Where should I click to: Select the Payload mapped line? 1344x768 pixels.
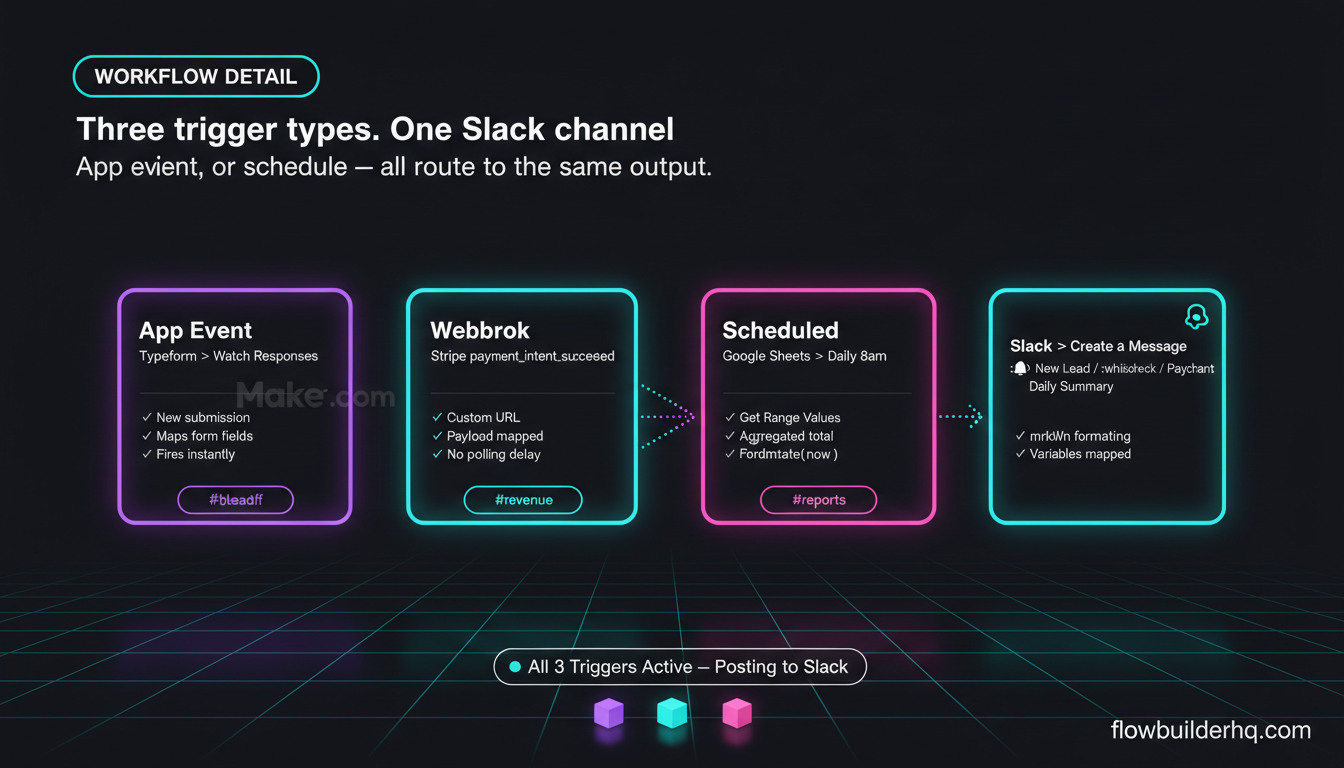[488, 436]
